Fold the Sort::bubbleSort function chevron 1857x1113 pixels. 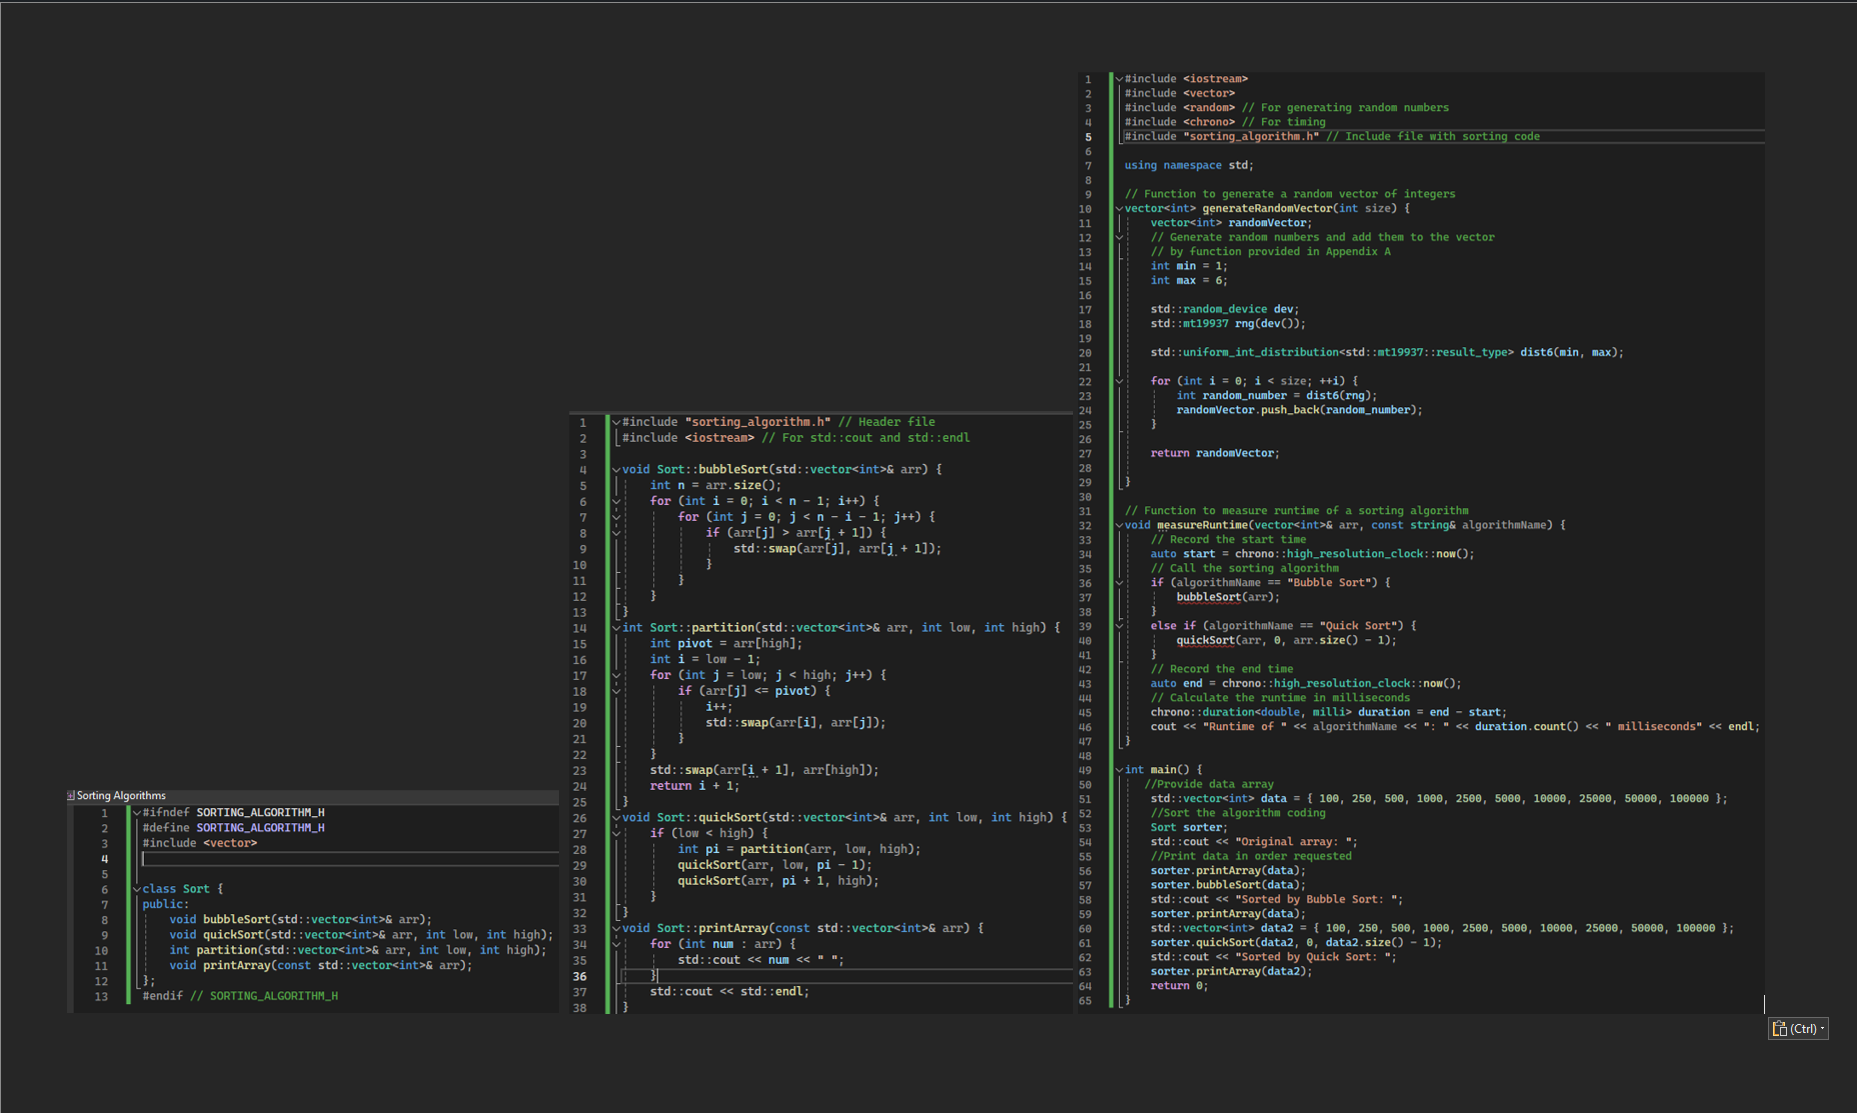coord(616,470)
